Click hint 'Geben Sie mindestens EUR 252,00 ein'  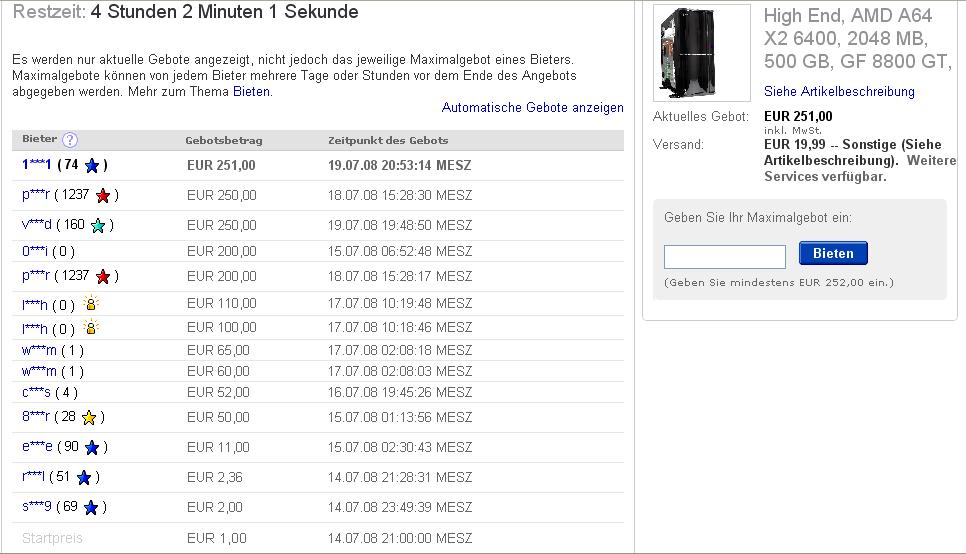779,283
